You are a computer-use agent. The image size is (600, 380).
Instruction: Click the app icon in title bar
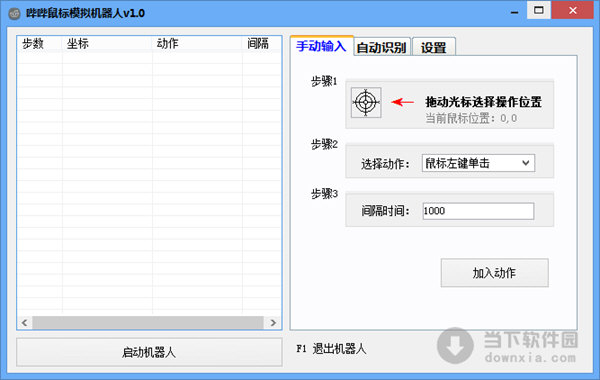[15, 13]
